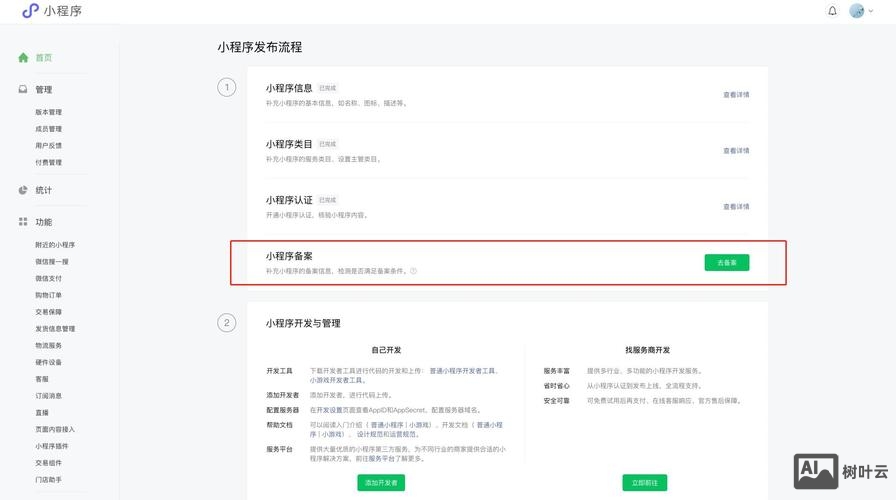Select 成员管理 in the sidebar
Viewport: 896px width, 500px height.
pyautogui.click(x=49, y=129)
